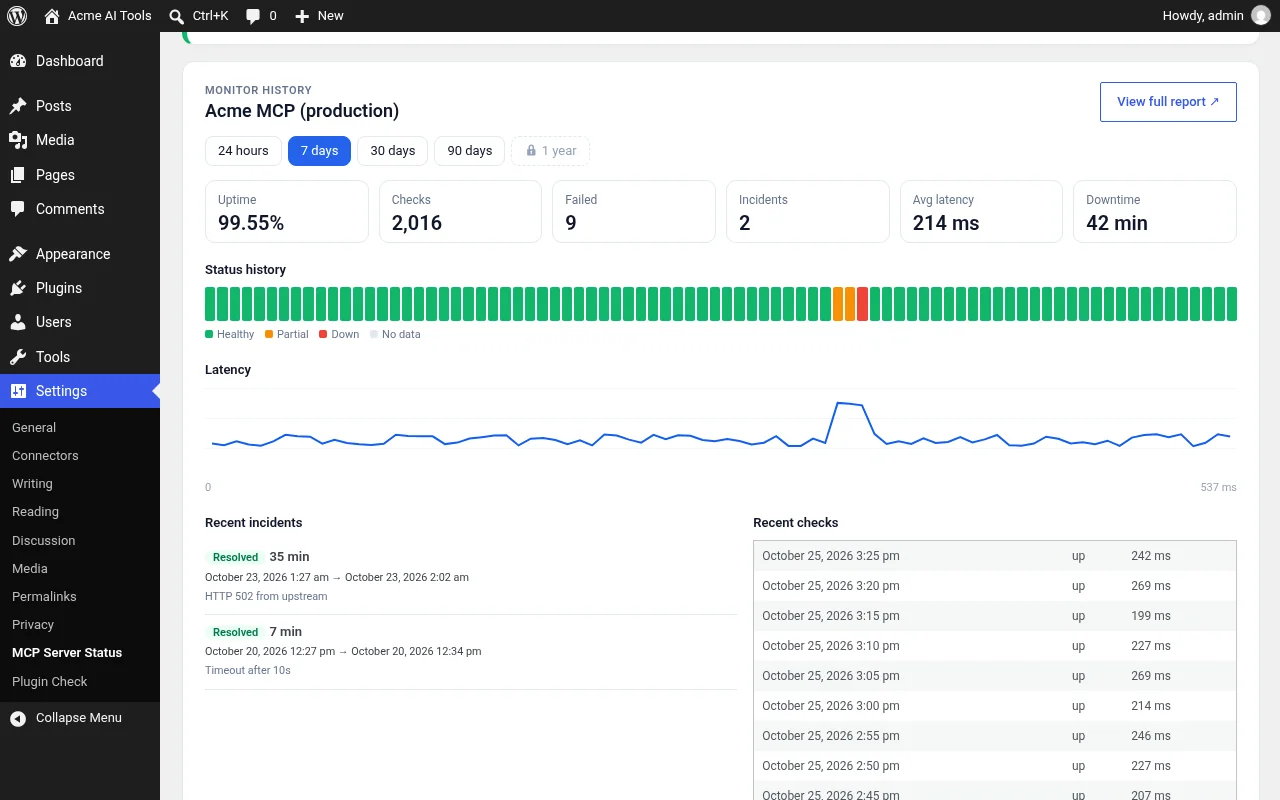The height and width of the screenshot is (800, 1280).
Task: Switch to the 90 days range
Action: pos(469,151)
